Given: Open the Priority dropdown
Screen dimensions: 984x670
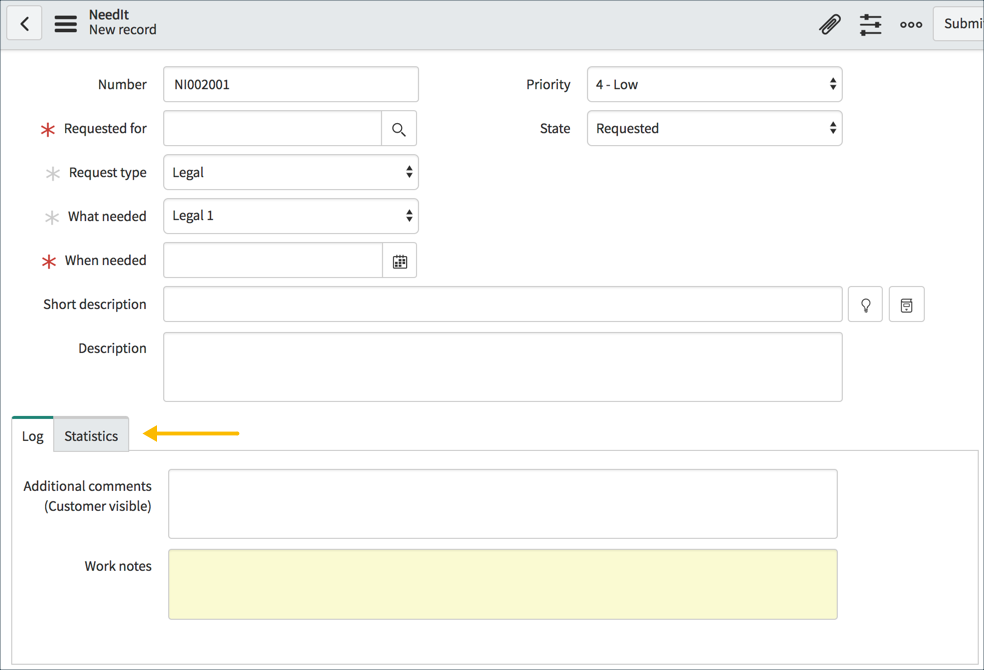Looking at the screenshot, I should tap(714, 84).
